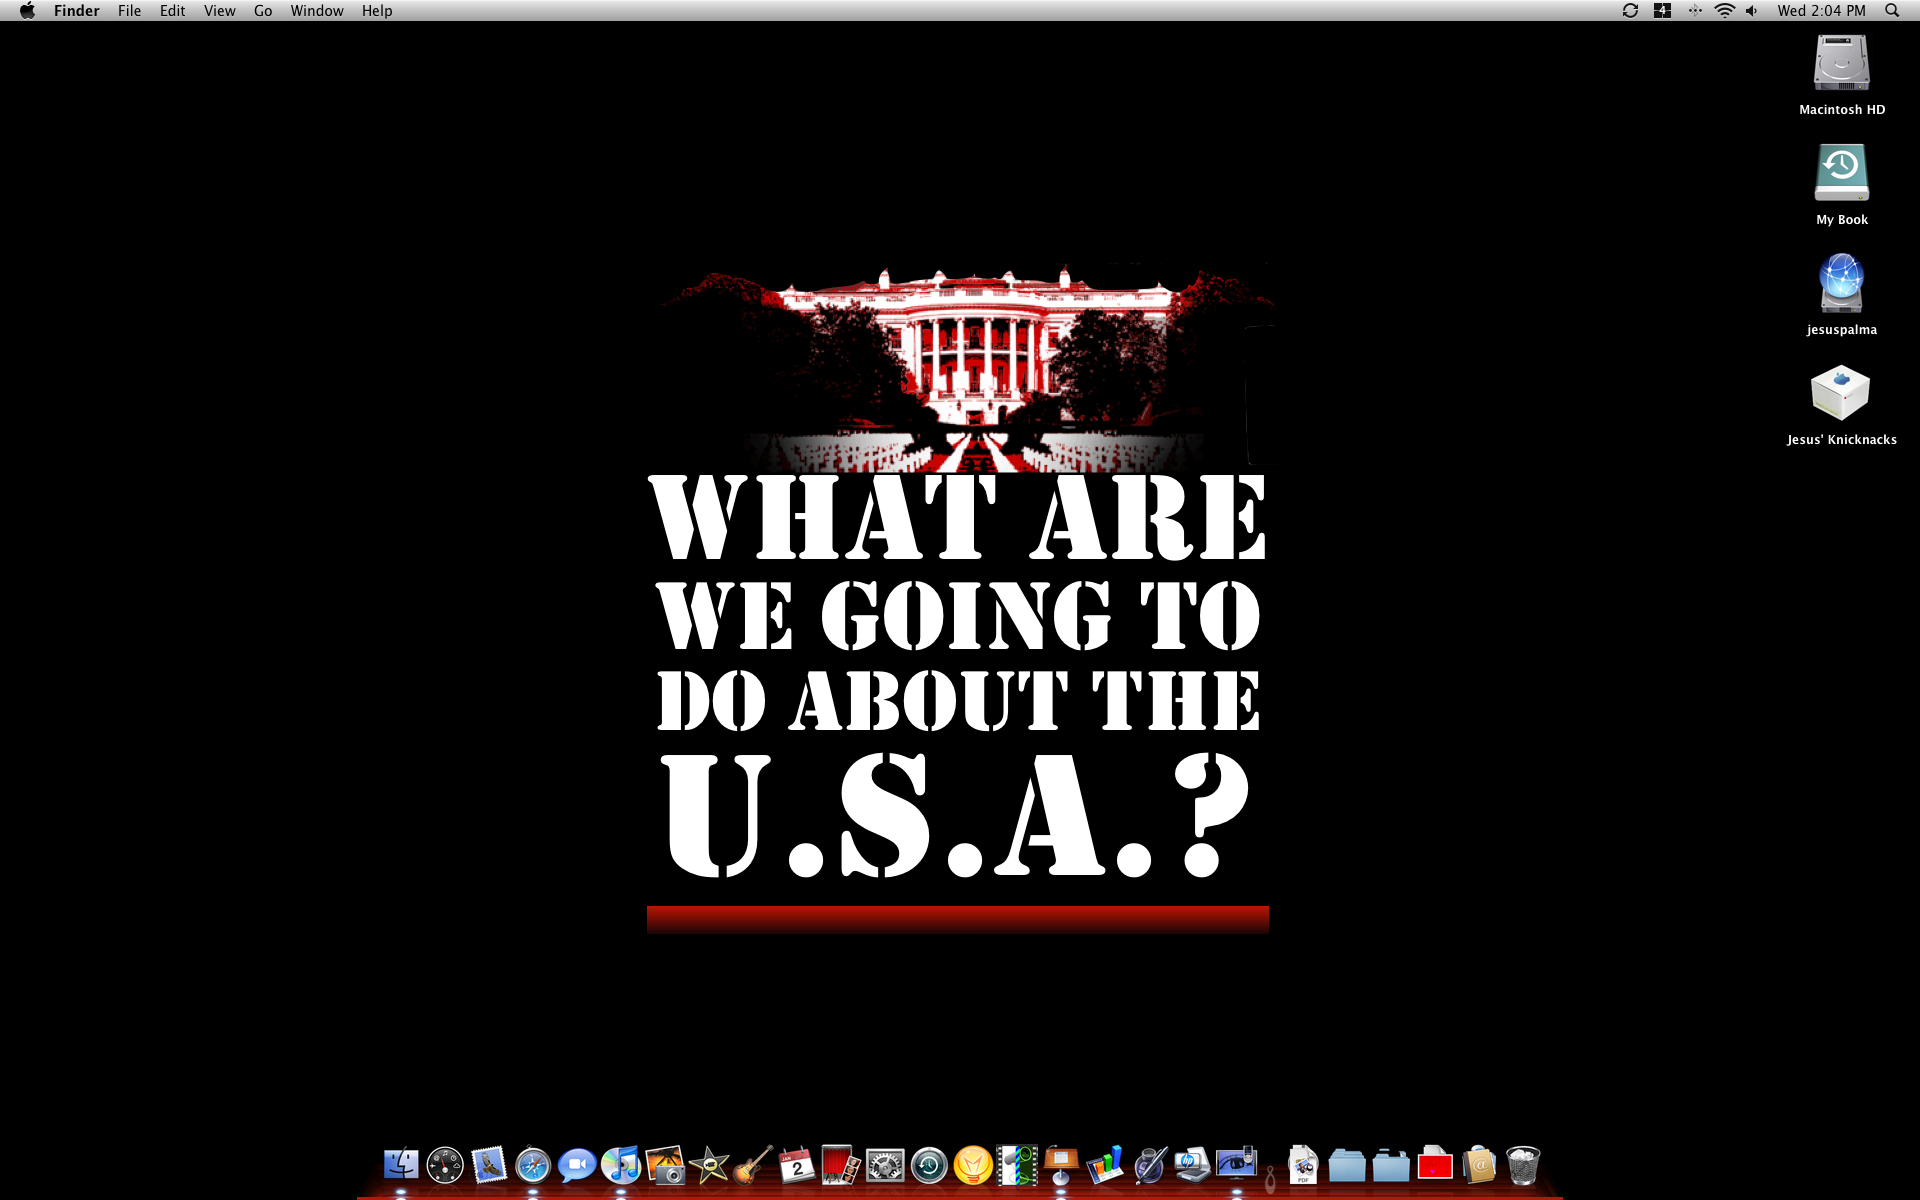Image resolution: width=1920 pixels, height=1200 pixels.
Task: Open the Help menu
Action: [x=377, y=11]
